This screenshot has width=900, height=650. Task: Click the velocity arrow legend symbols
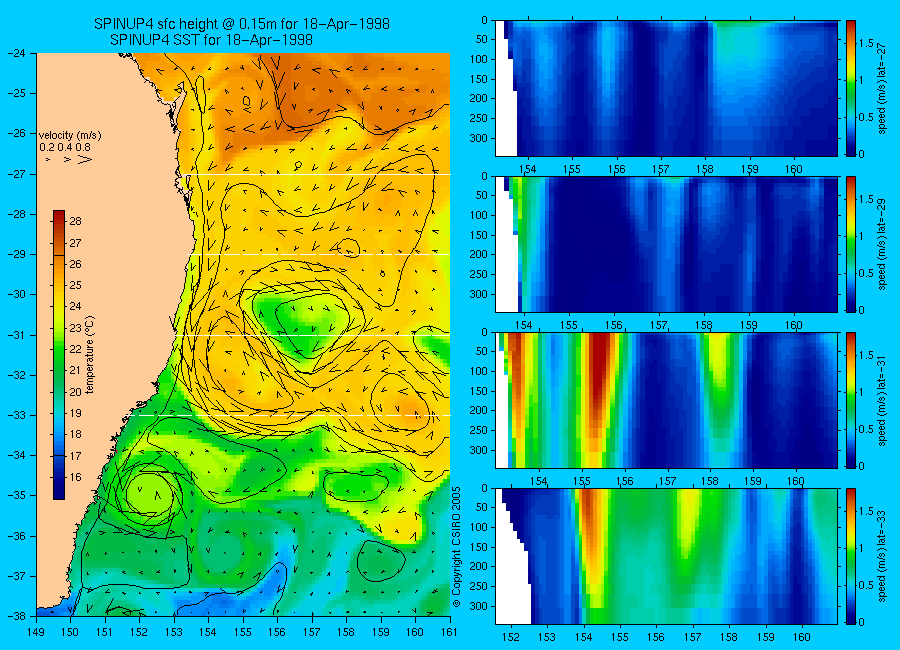pyautogui.click(x=68, y=159)
